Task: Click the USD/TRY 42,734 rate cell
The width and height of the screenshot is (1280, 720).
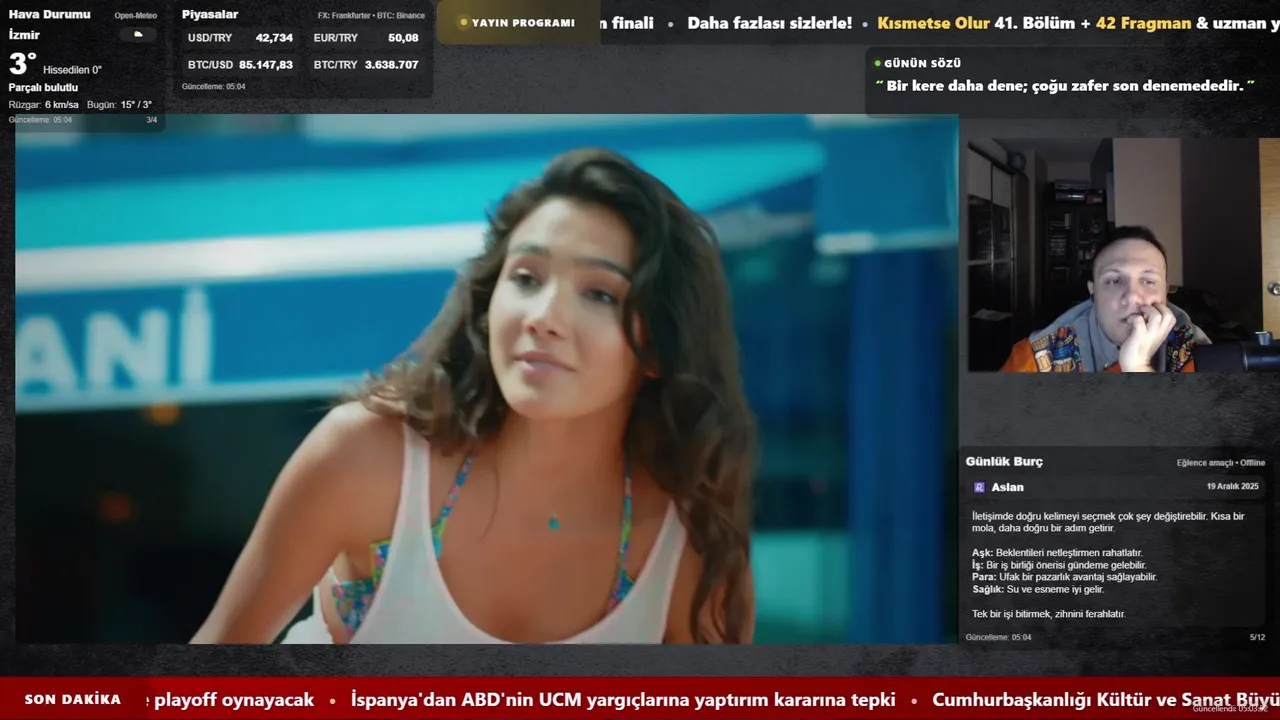Action: [240, 38]
